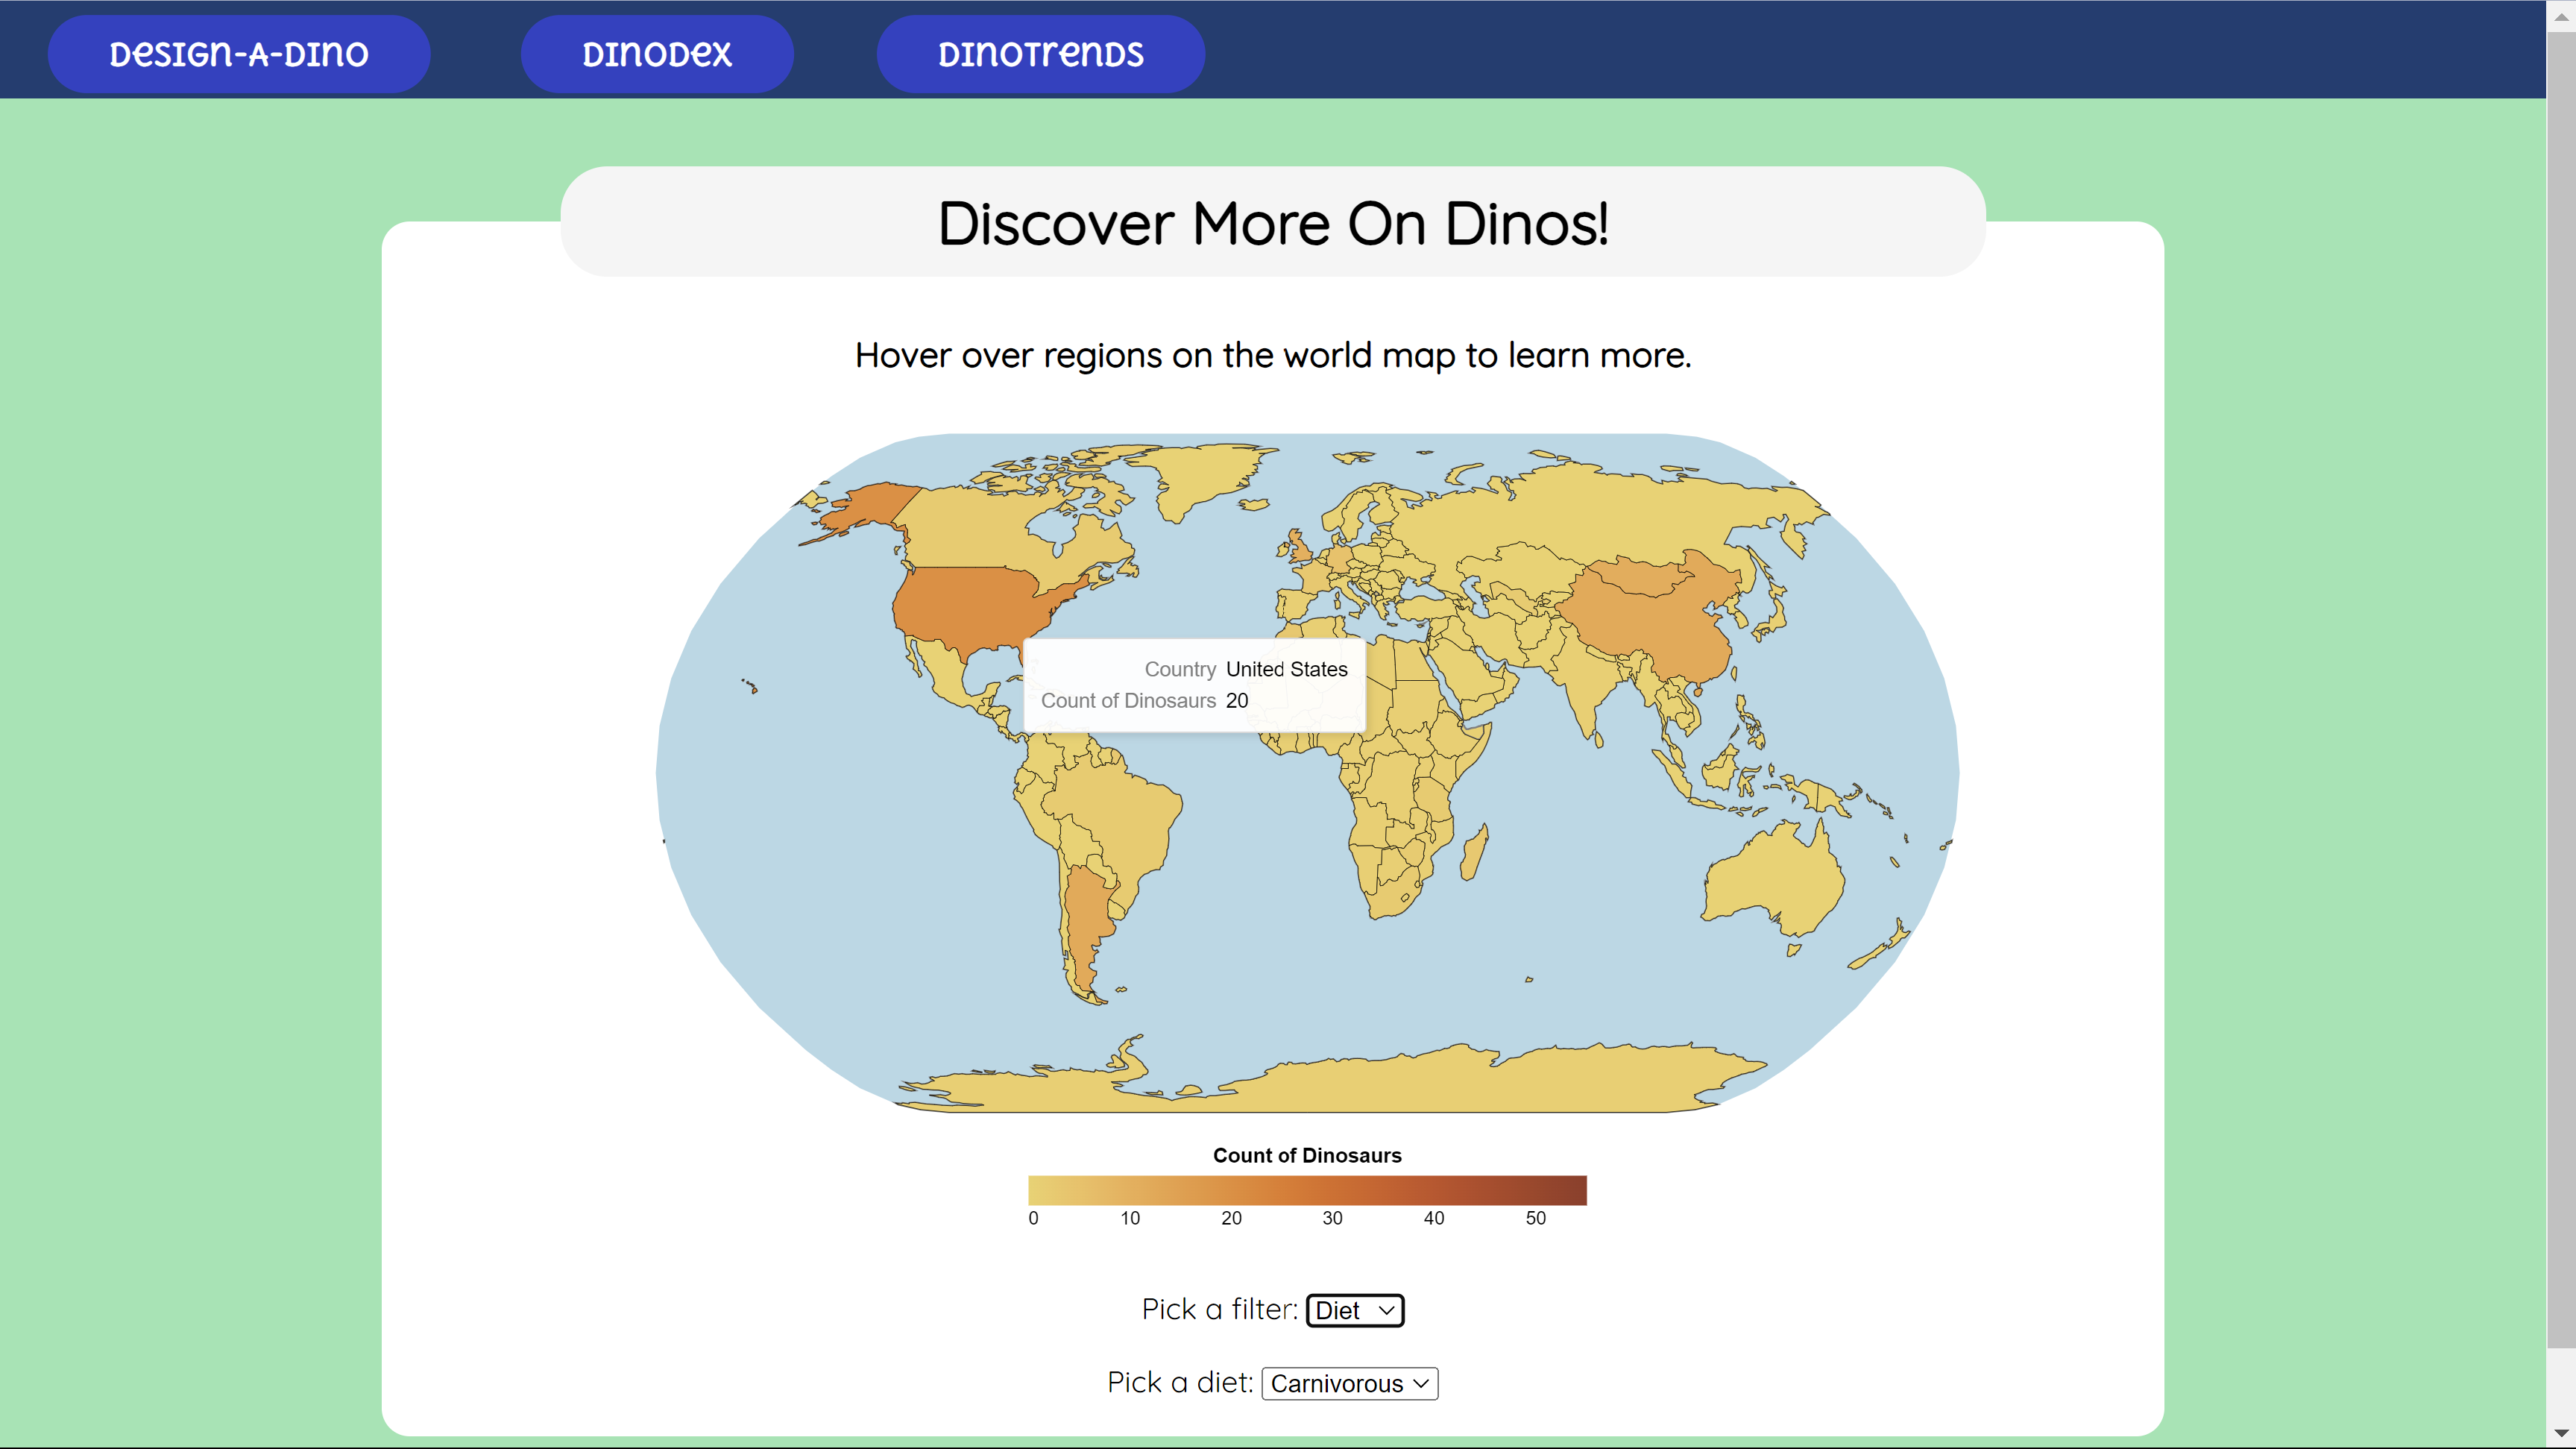The height and width of the screenshot is (1449, 2576).
Task: Open the Dinotrends tab
Action: pyautogui.click(x=1040, y=54)
